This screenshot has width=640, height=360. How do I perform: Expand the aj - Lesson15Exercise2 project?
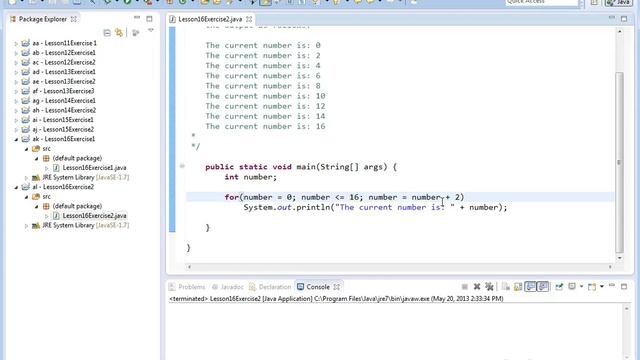pos(16,130)
